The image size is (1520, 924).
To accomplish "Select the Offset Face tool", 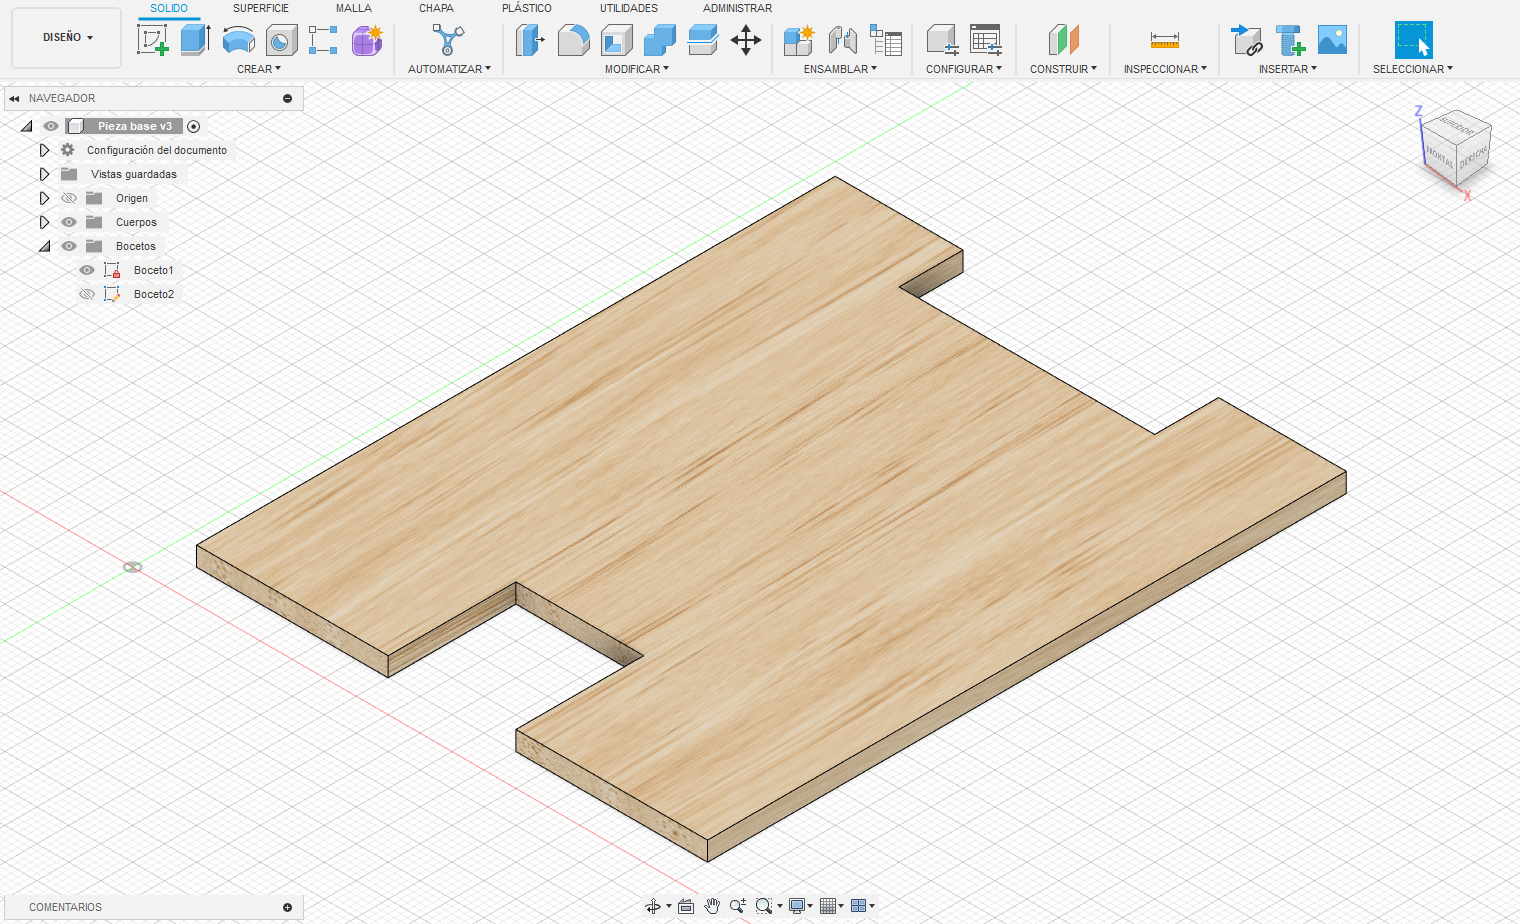I will point(703,40).
